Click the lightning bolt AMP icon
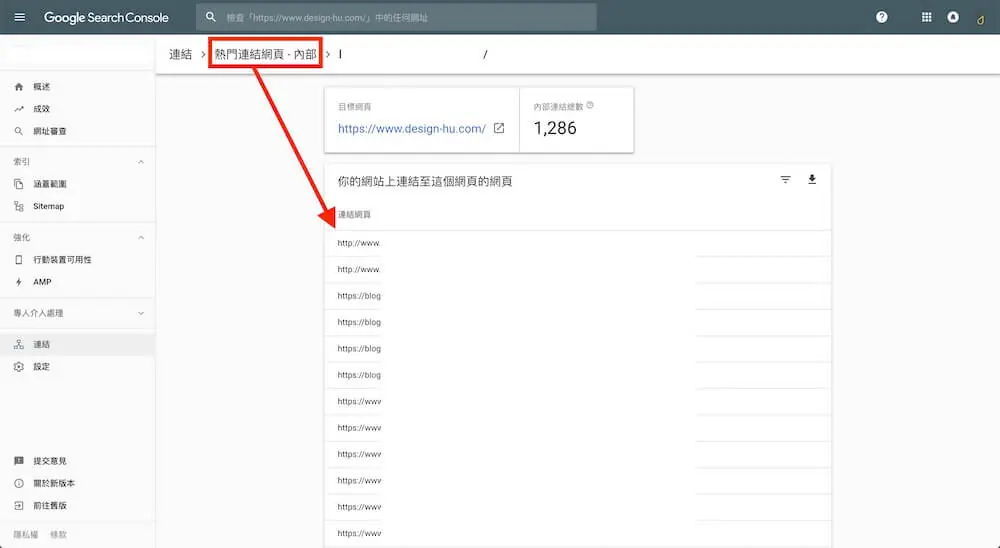Image resolution: width=1000 pixels, height=548 pixels. click(18, 282)
